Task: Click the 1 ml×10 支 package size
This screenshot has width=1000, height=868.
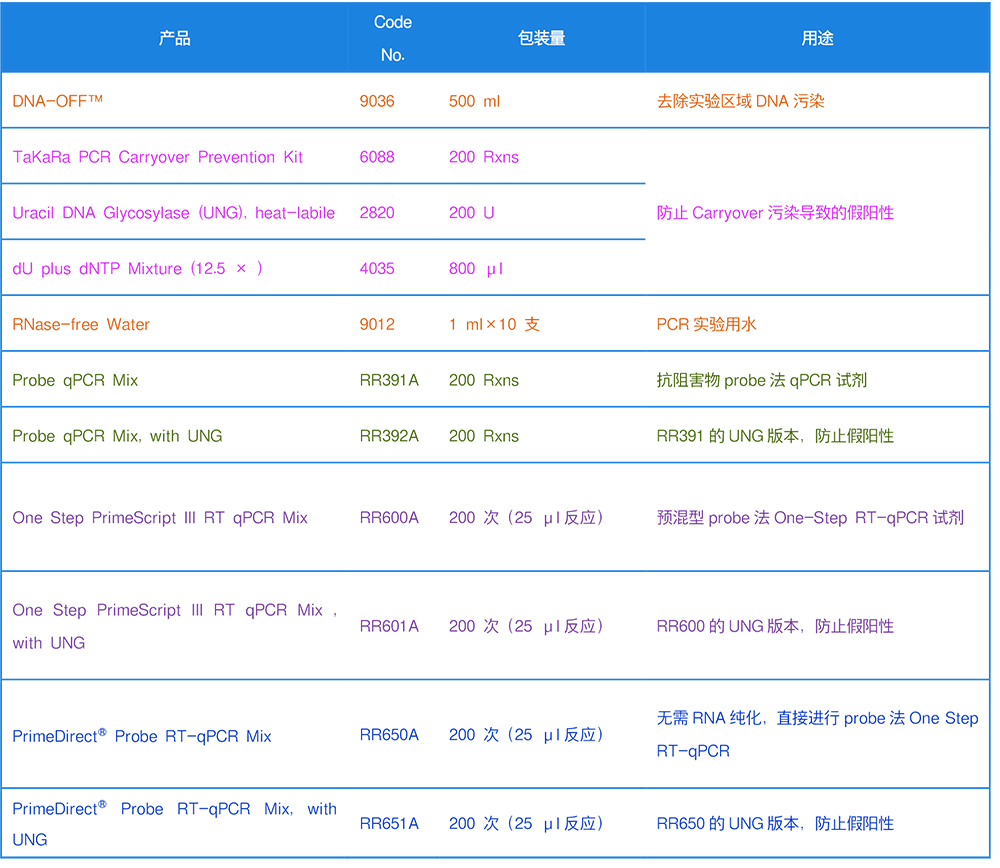Action: [494, 324]
